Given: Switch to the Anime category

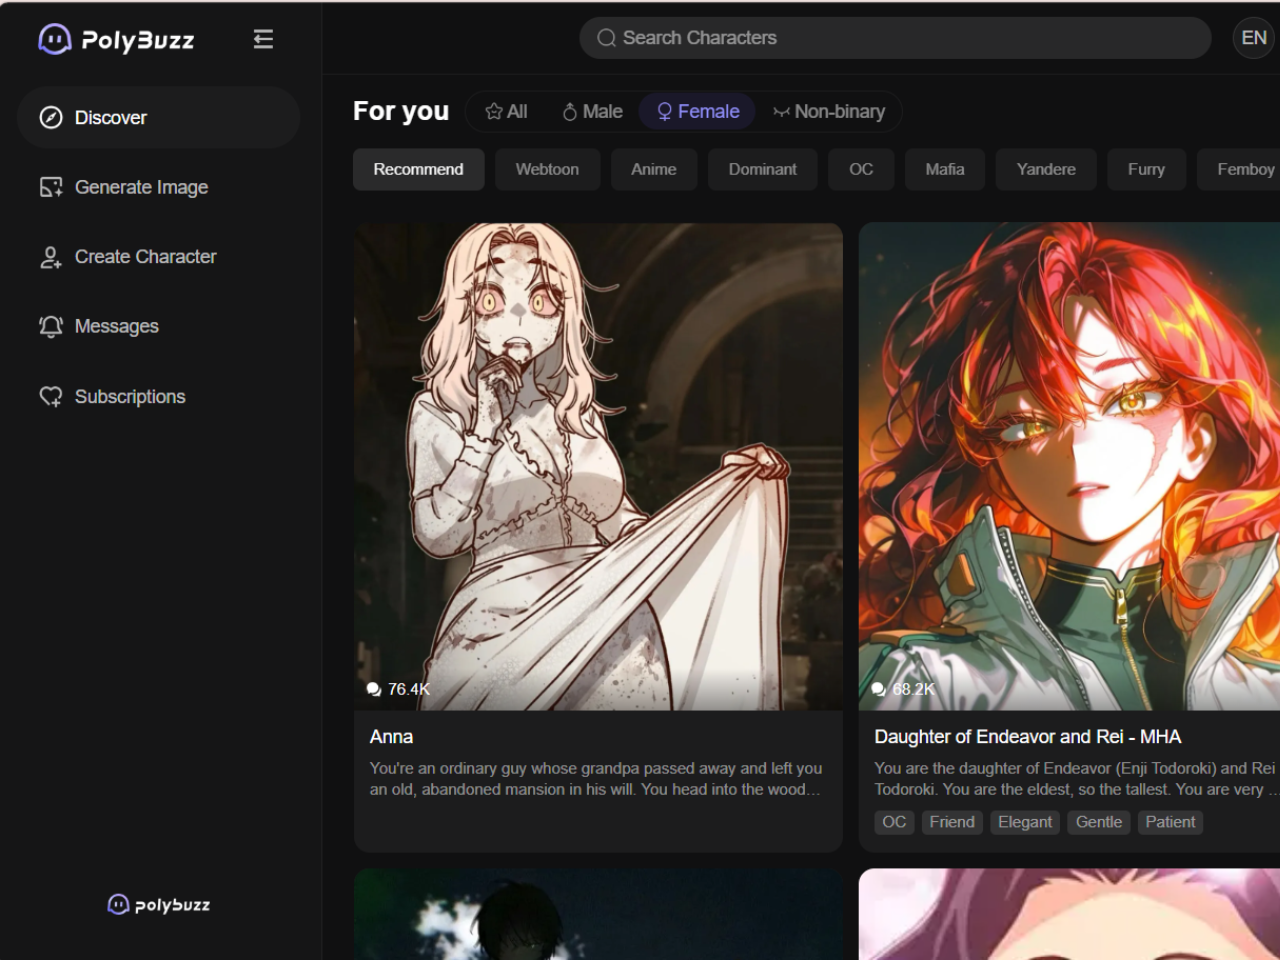Looking at the screenshot, I should pyautogui.click(x=654, y=170).
